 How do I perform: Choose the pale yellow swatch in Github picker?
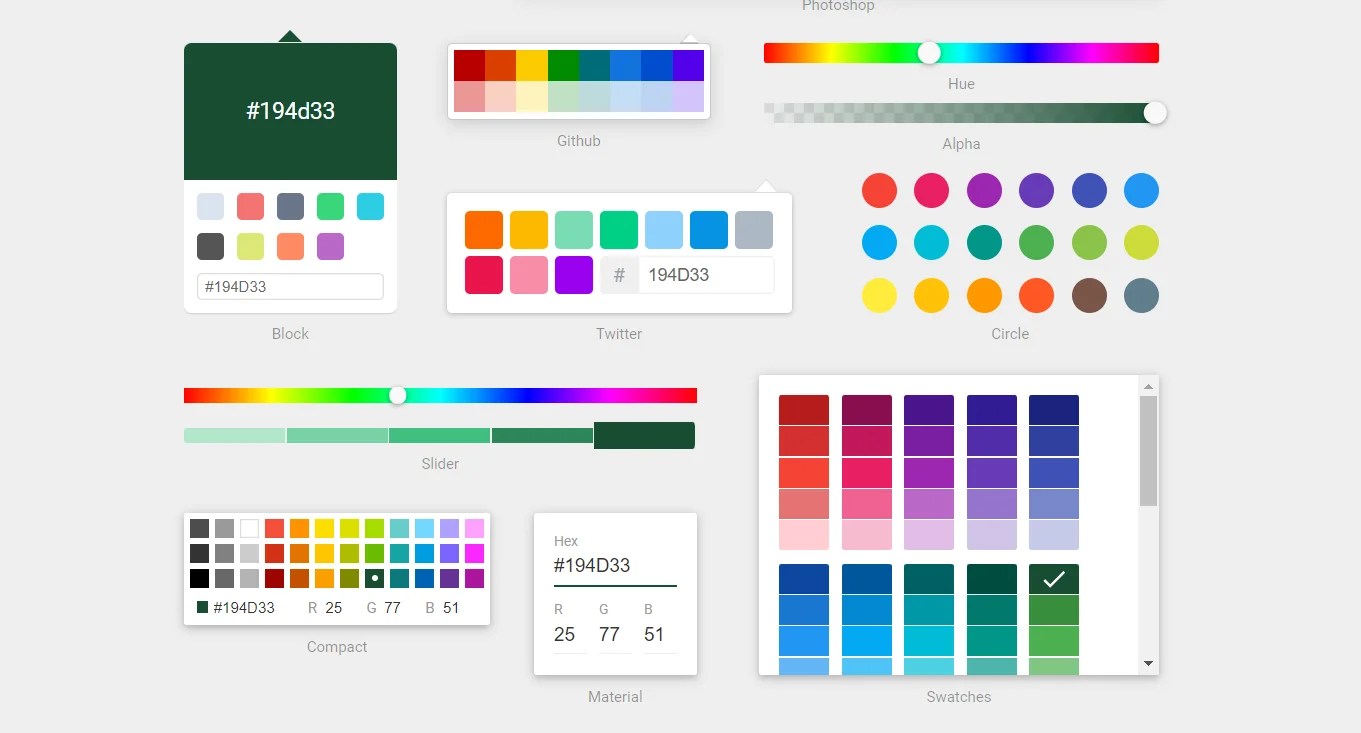point(532,96)
